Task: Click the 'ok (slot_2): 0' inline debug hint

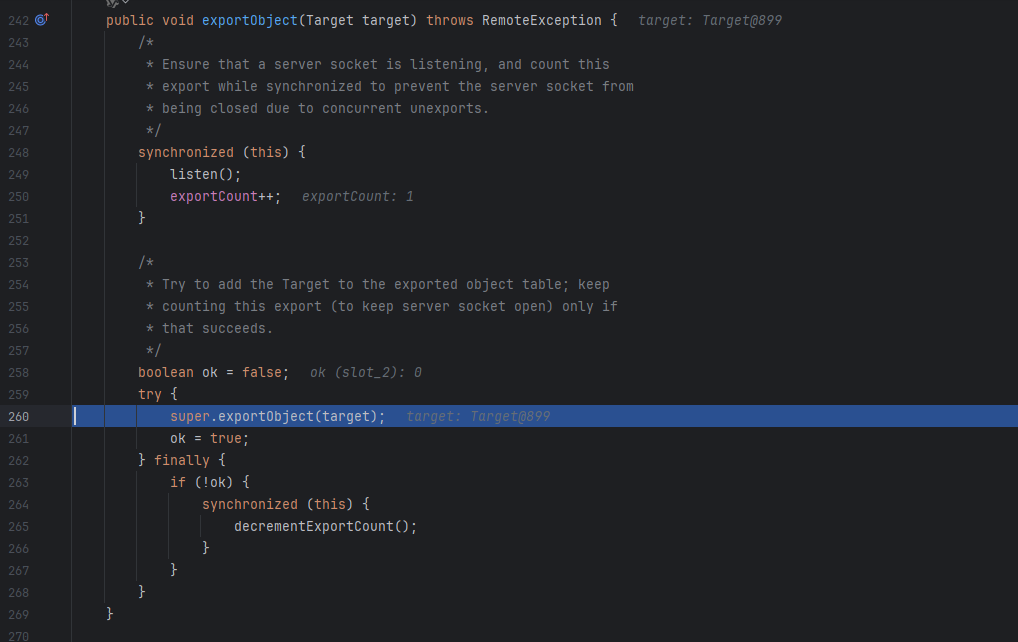Action: click(x=366, y=373)
